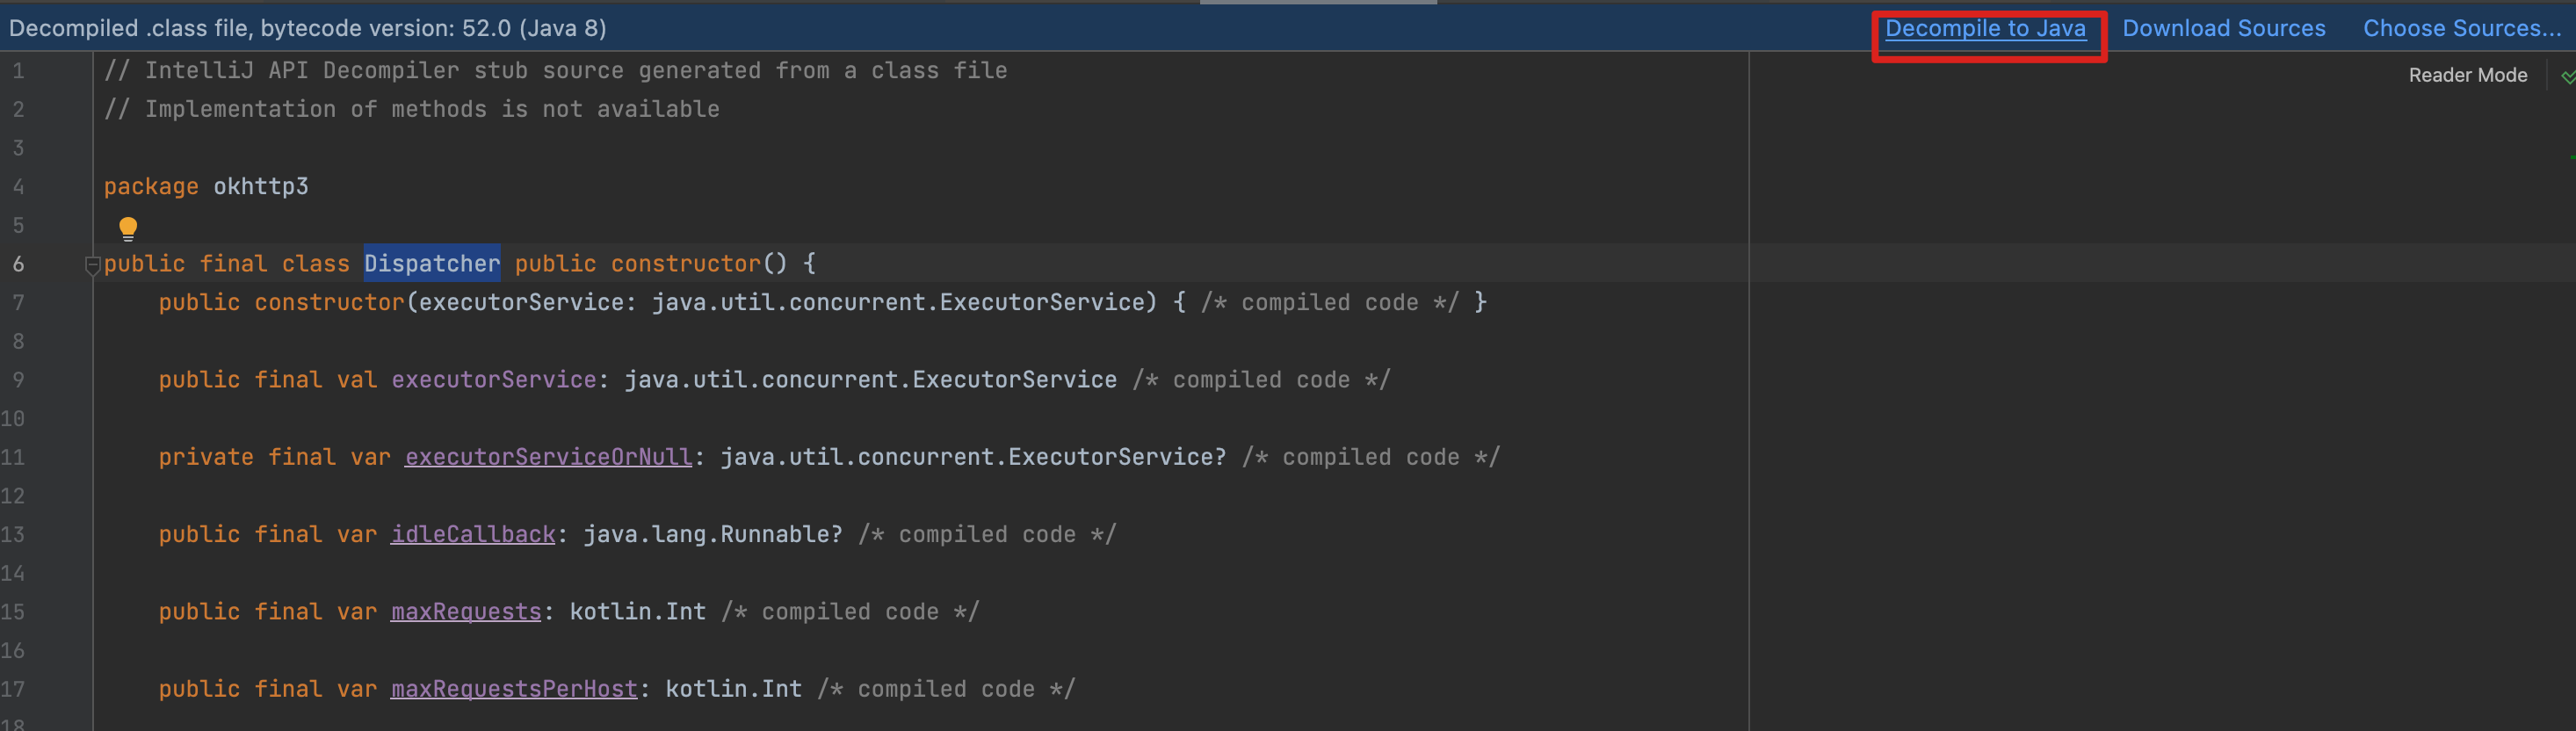Collapse the Dispatcher class fold marker

click(93, 265)
